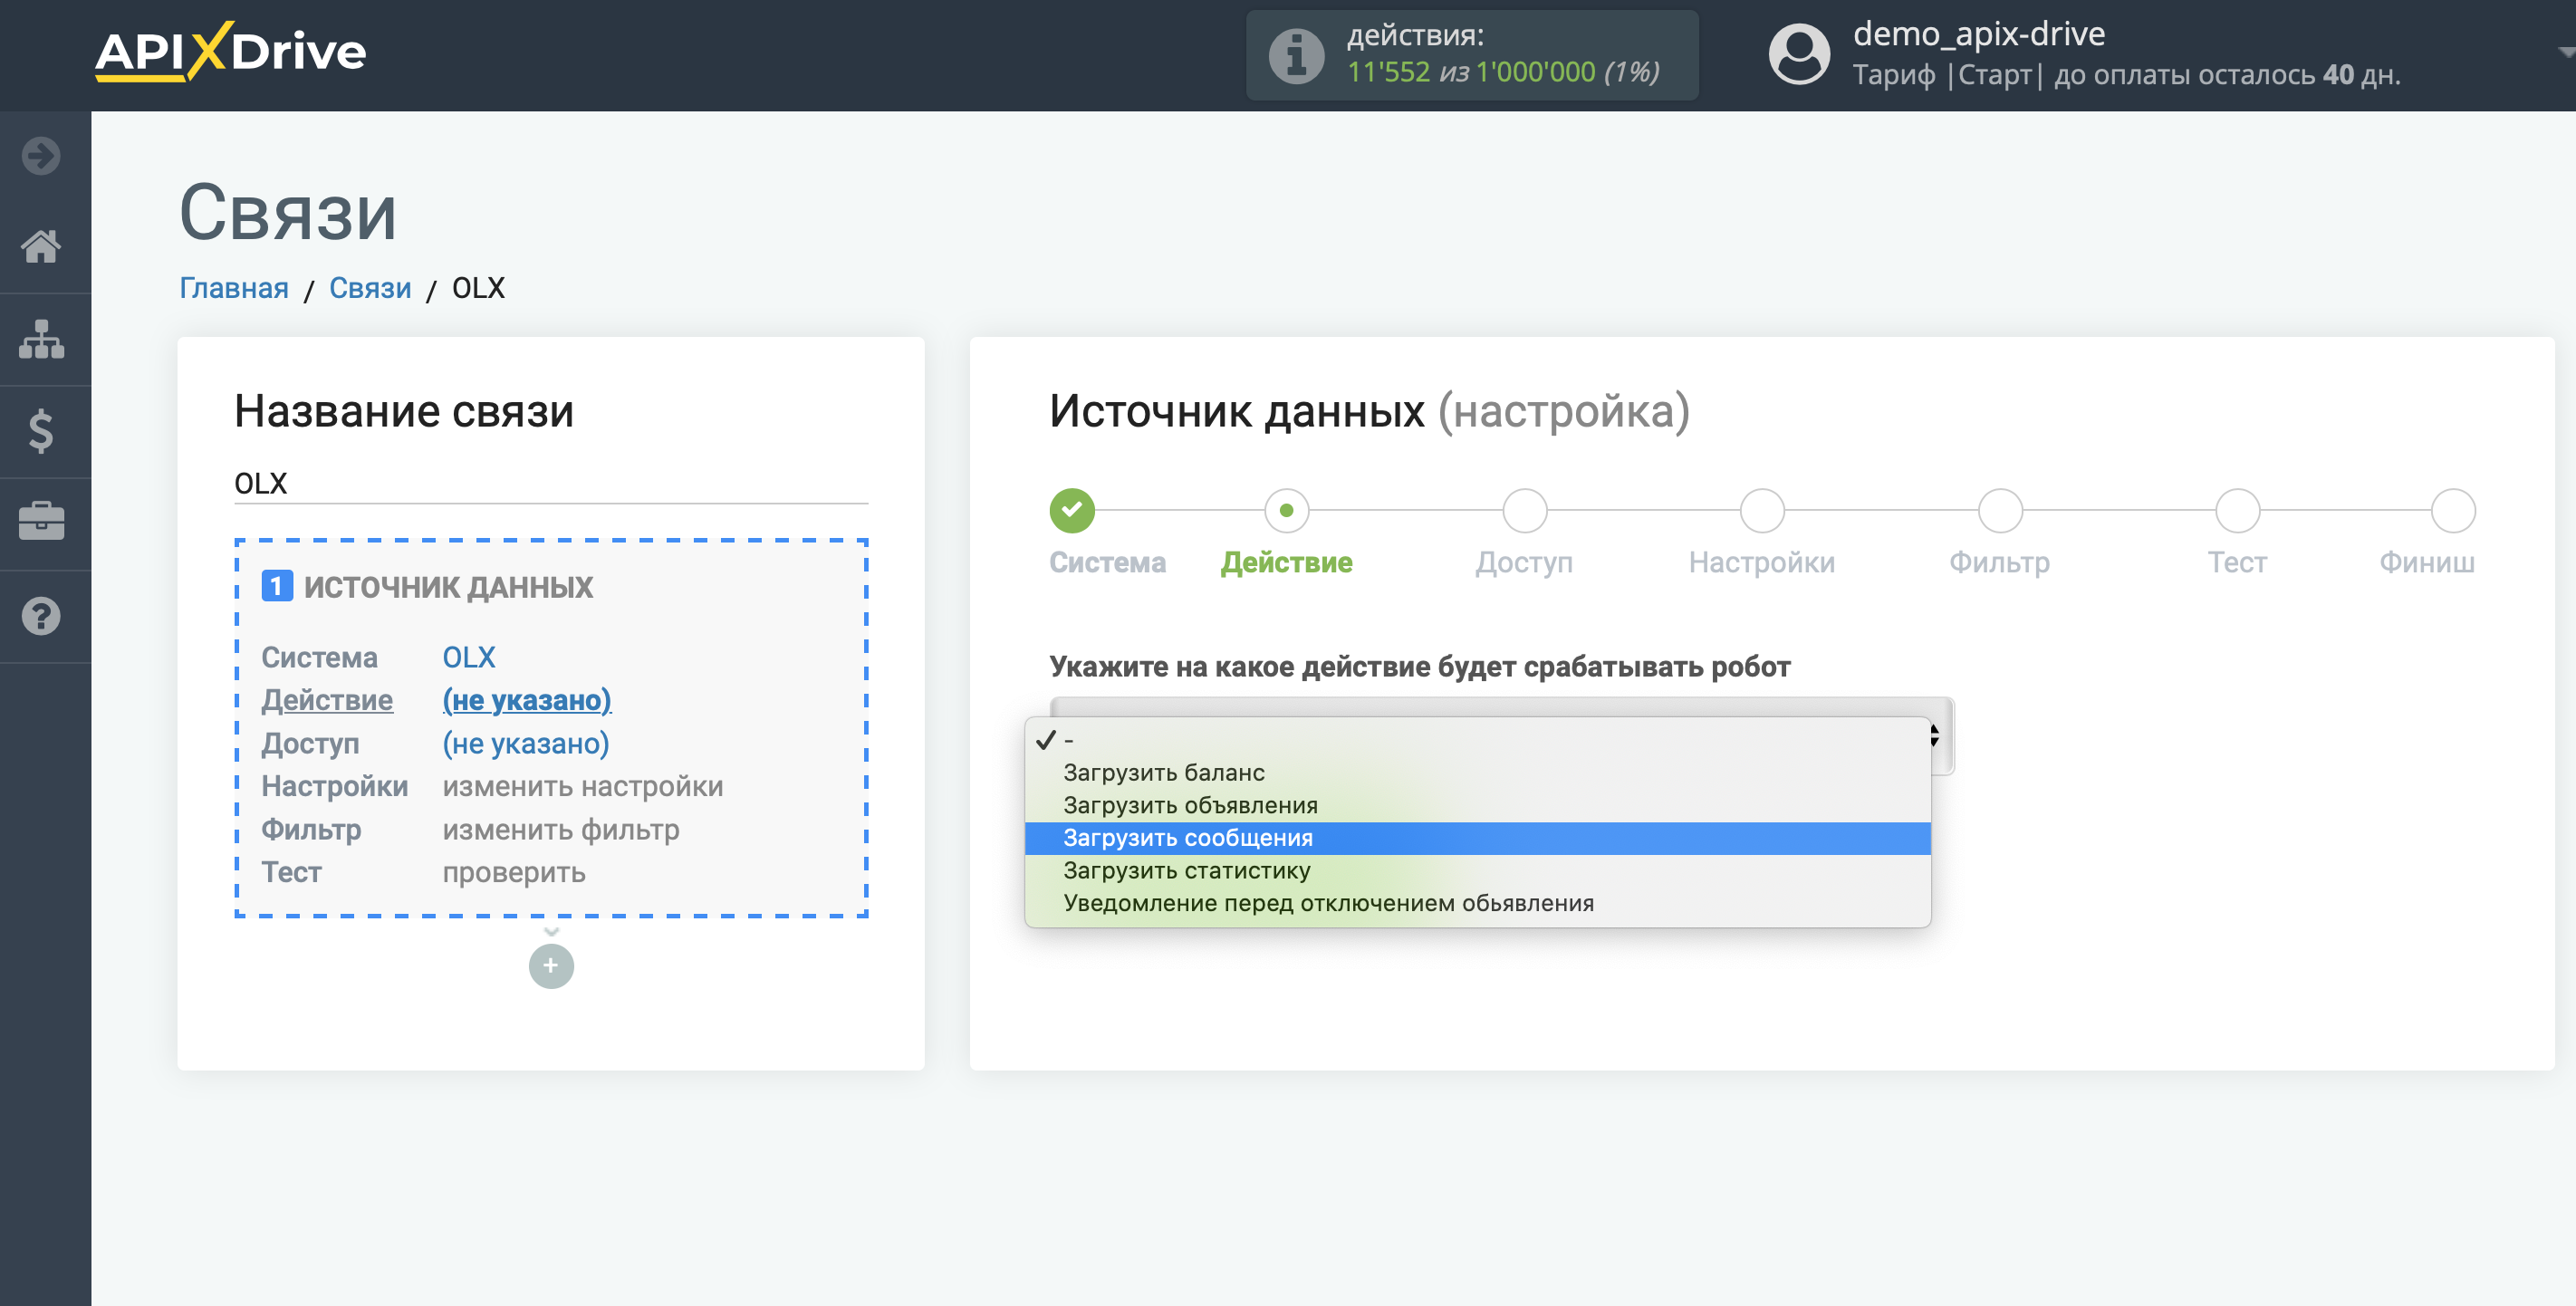The image size is (2576, 1306).
Task: Open the briefcase icon in the sidebar
Action: tap(41, 522)
